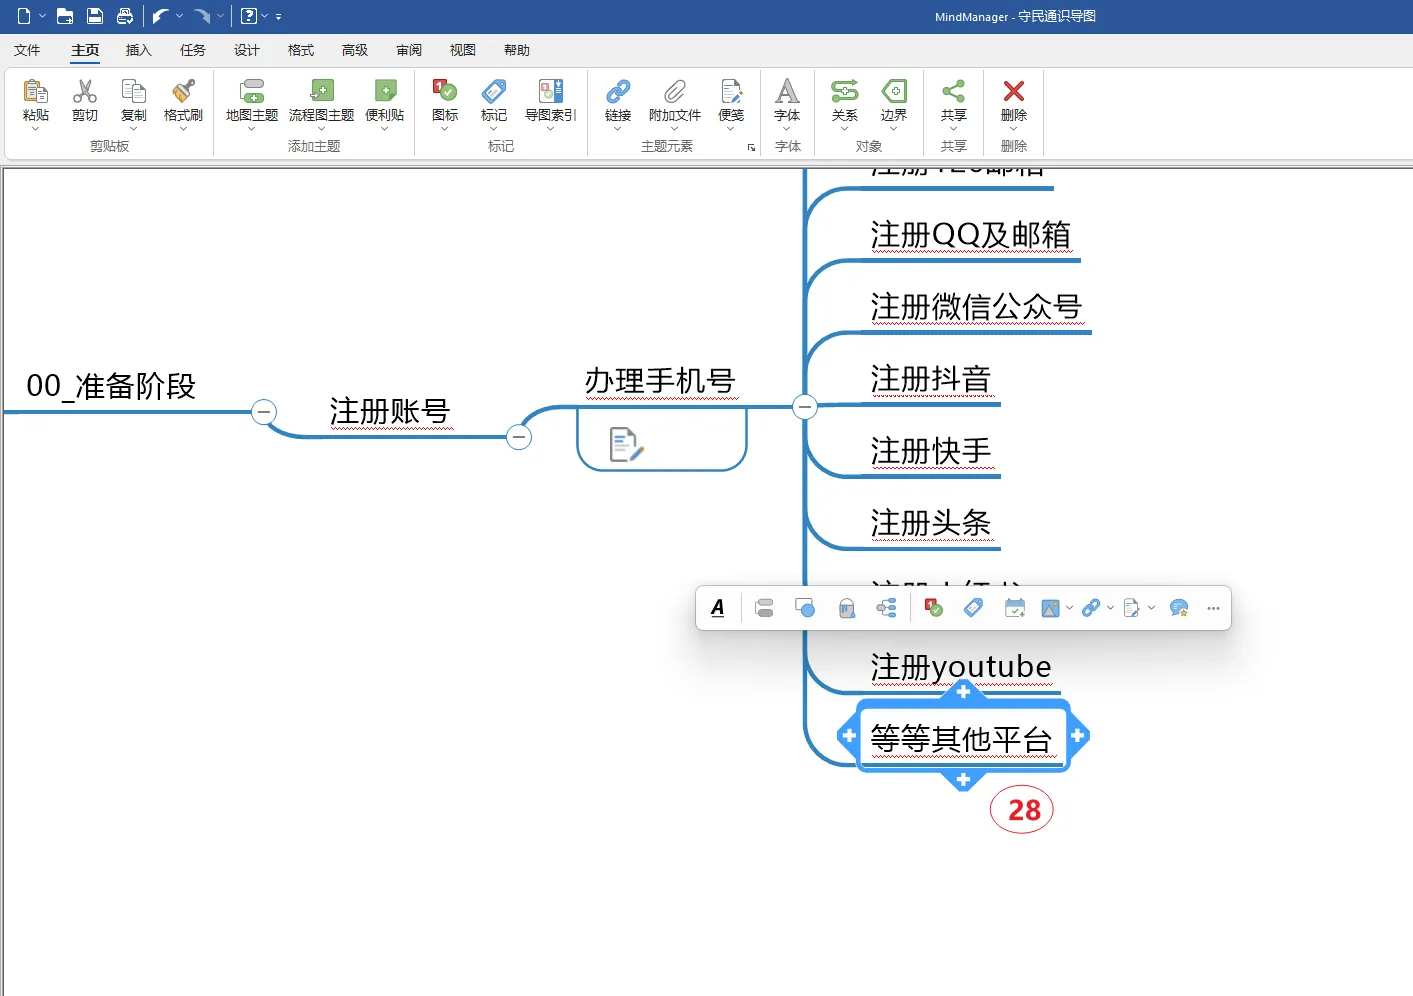This screenshot has height=996, width=1413.
Task: Click the calendar task icon in floating toolbar
Action: (x=1015, y=608)
